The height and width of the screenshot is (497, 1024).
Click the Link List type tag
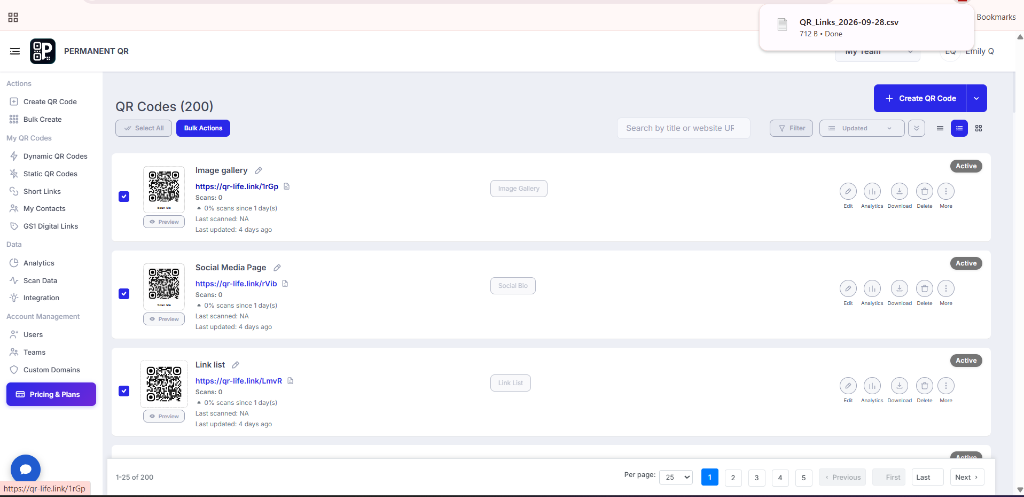point(510,383)
